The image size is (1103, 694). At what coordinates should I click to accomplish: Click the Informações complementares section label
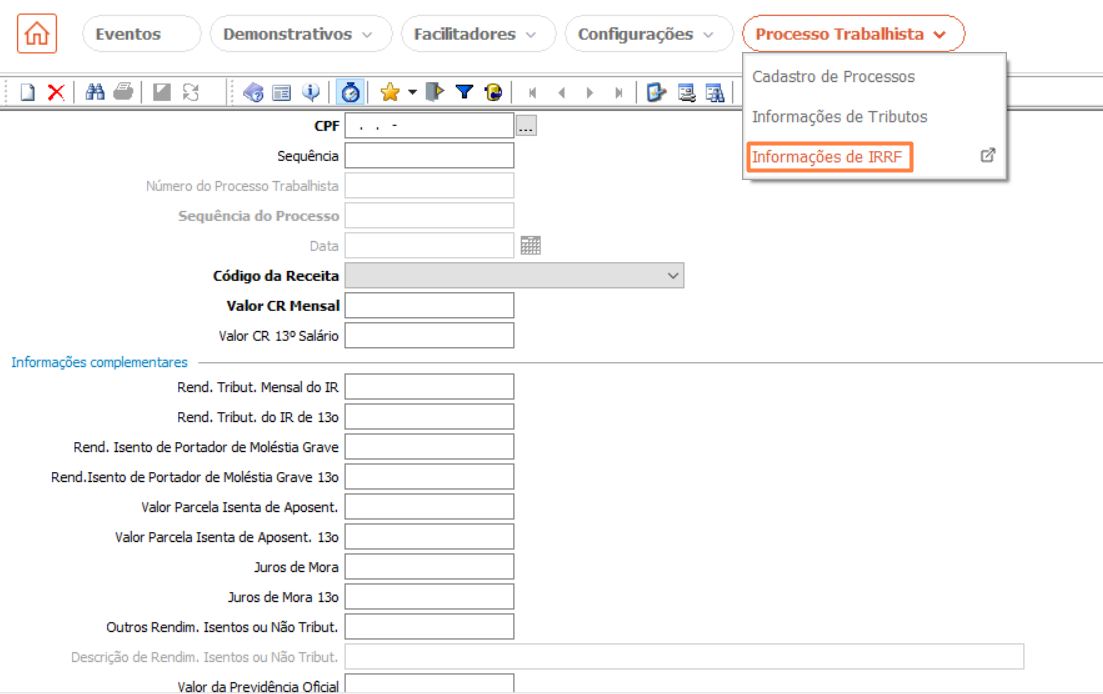(x=99, y=362)
